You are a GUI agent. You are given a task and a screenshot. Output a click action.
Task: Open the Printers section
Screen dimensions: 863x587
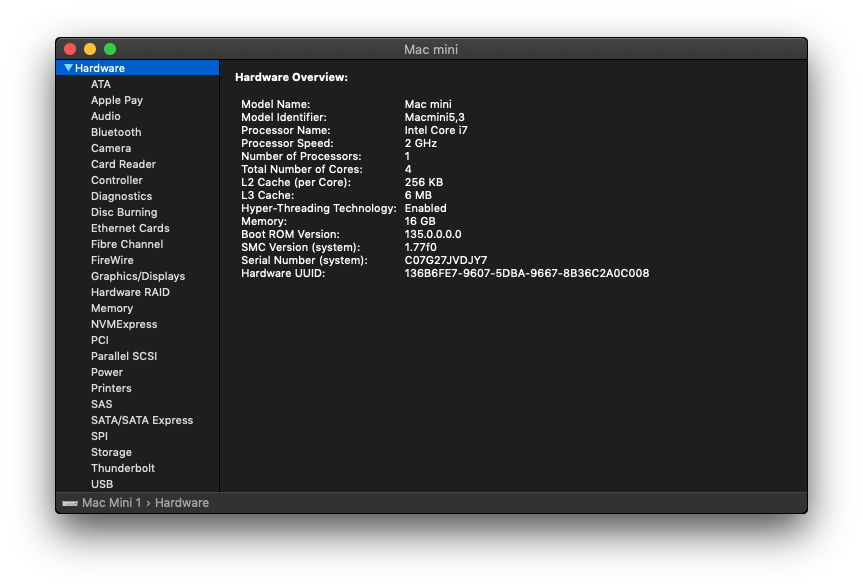[x=111, y=388]
